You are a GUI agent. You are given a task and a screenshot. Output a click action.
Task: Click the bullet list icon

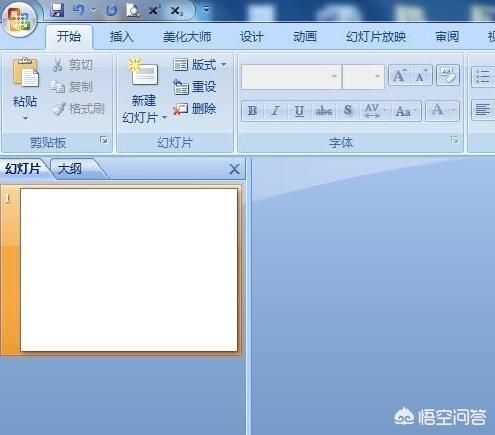pos(482,77)
